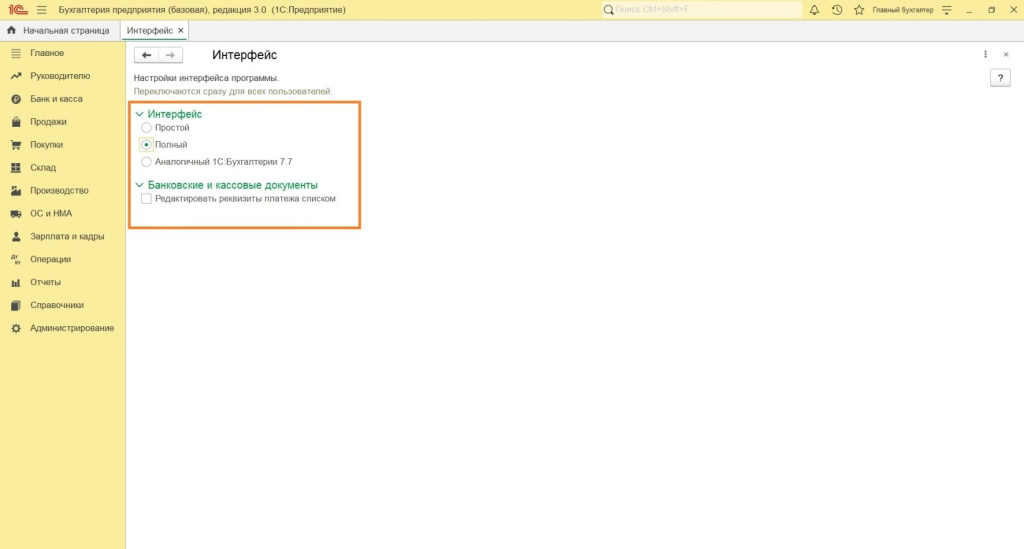Open the main hamburger menu icon
This screenshot has width=1024, height=549.
coord(41,9)
